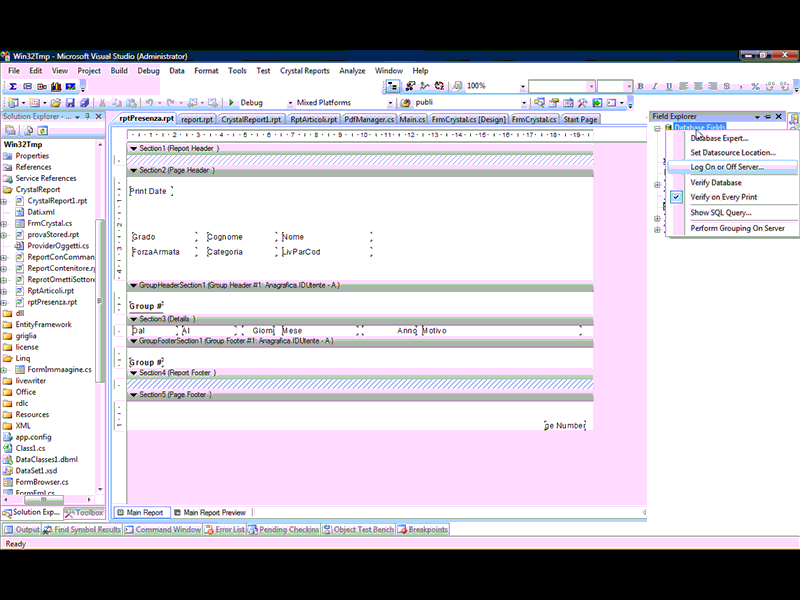This screenshot has width=800, height=600.
Task: Click the Underline formatting icon
Action: click(669, 86)
